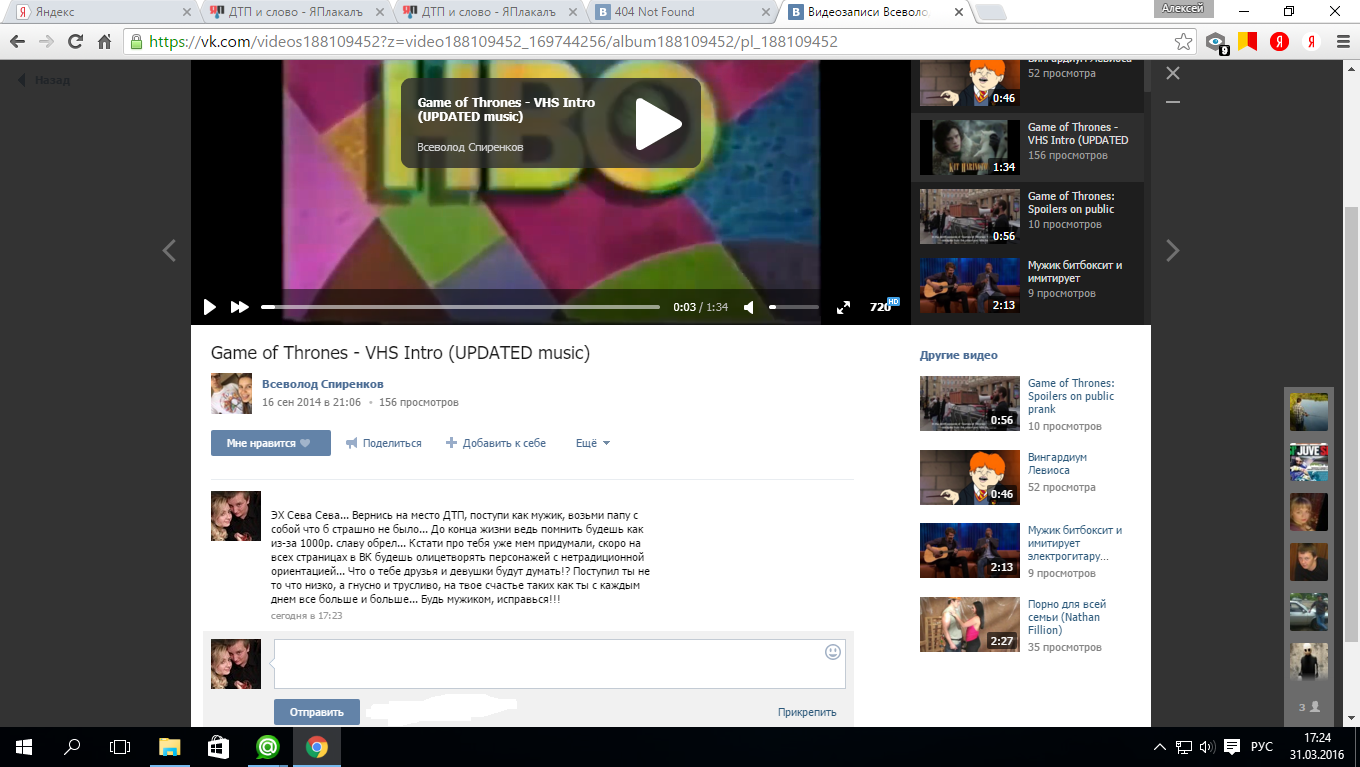Click the Прикрепить link
This screenshot has height=767, width=1360.
(x=807, y=712)
